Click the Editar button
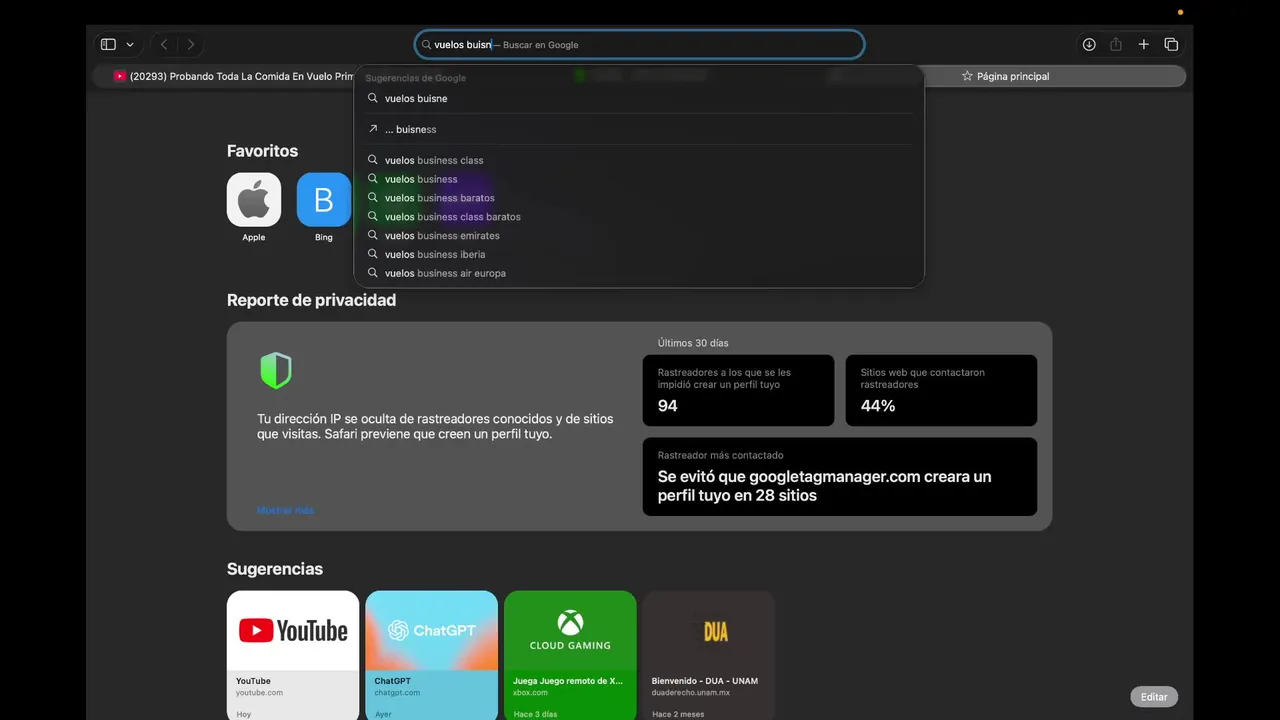1280x720 pixels. click(1154, 697)
